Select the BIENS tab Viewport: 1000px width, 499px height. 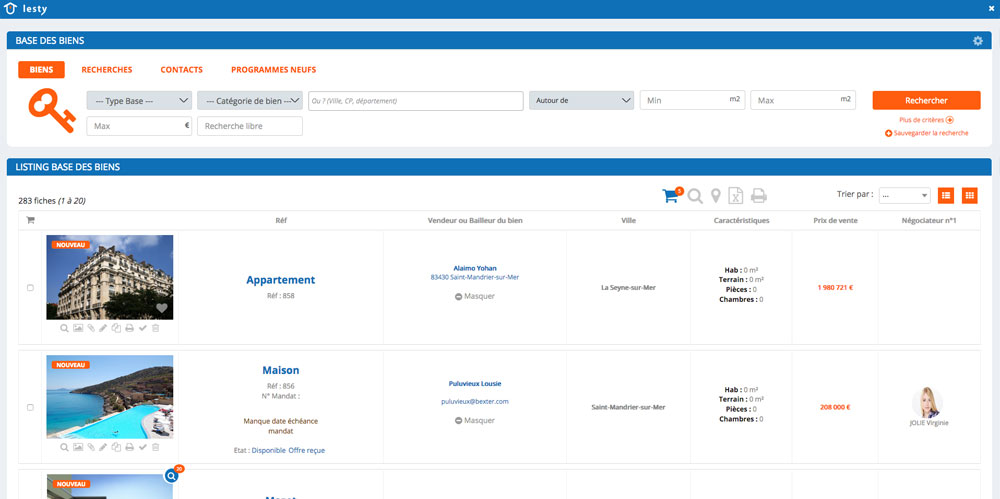tap(41, 70)
